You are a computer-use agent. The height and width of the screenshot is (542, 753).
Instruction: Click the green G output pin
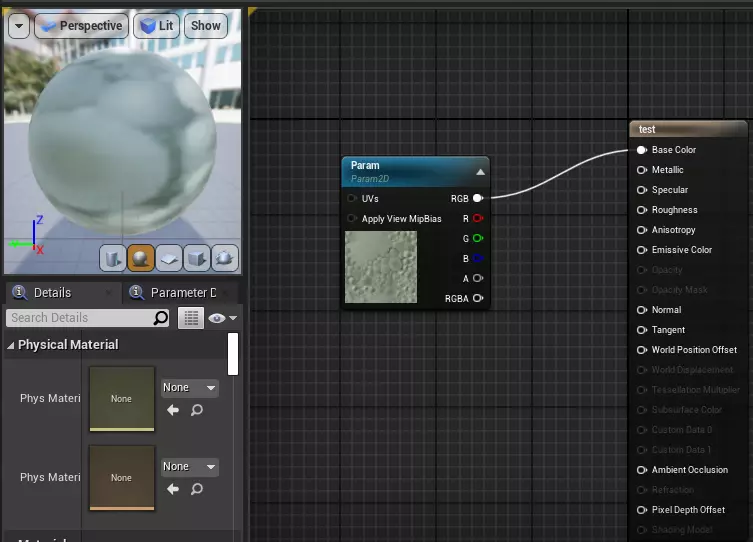click(478, 238)
